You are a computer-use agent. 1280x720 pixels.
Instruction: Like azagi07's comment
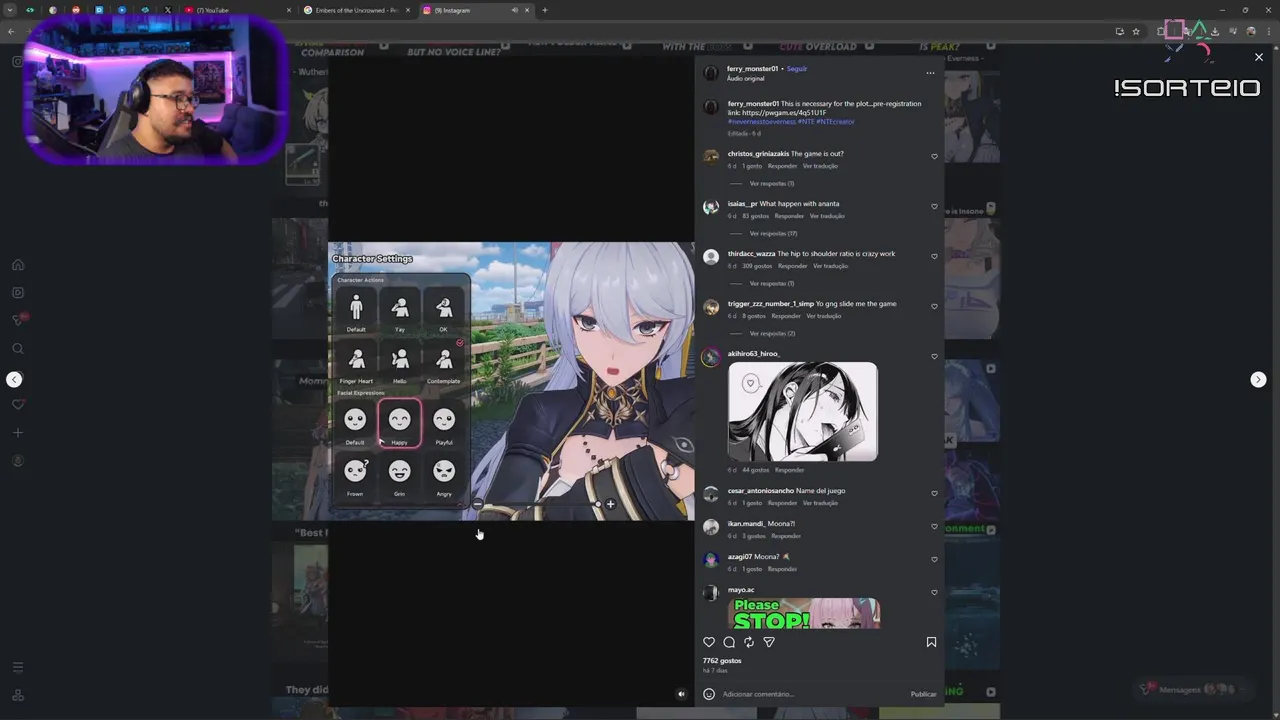click(935, 559)
